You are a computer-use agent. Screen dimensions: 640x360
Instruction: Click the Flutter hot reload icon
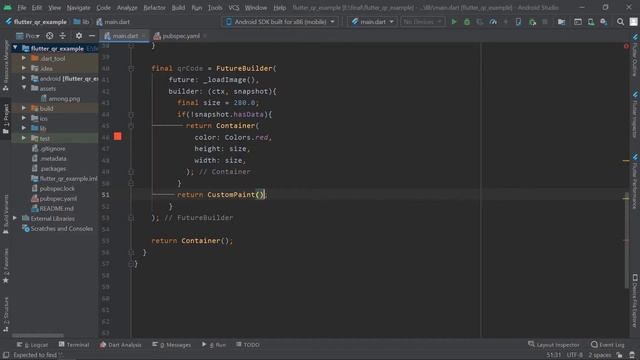[x=506, y=22]
